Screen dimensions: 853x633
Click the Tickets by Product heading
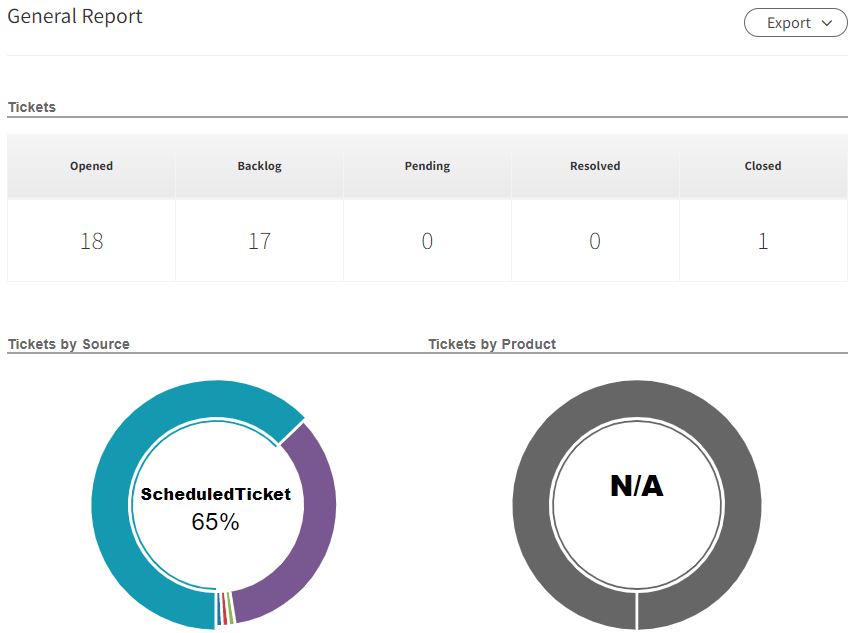pos(492,344)
